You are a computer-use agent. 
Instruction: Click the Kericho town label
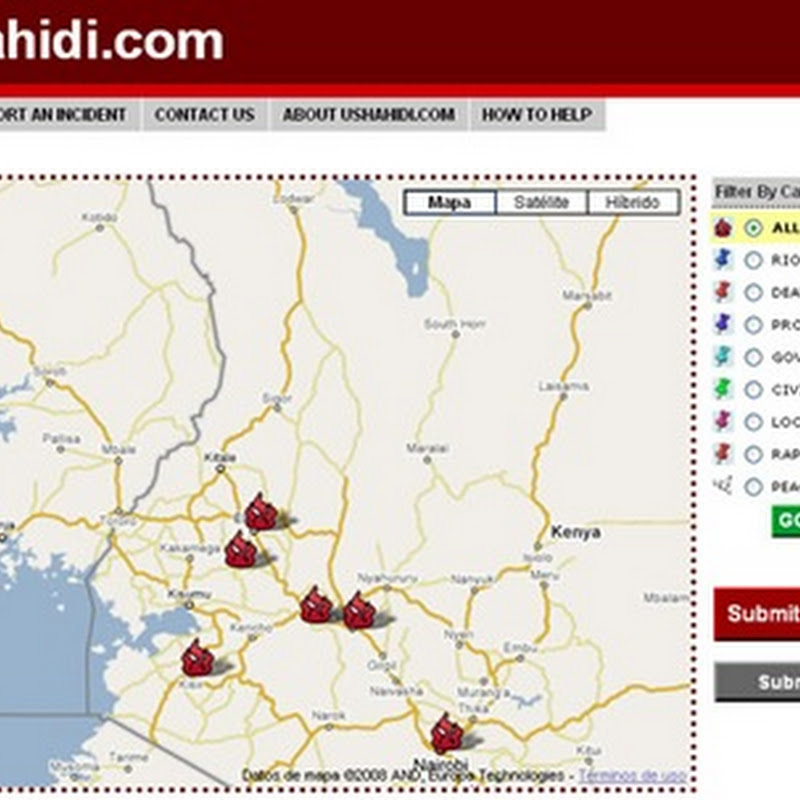click(251, 627)
